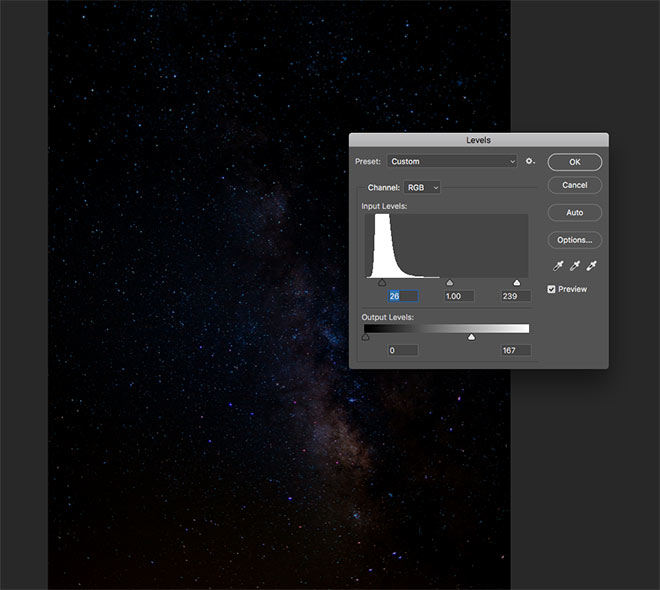The width and height of the screenshot is (660, 590).
Task: Open the Options... dialog
Action: [x=575, y=240]
